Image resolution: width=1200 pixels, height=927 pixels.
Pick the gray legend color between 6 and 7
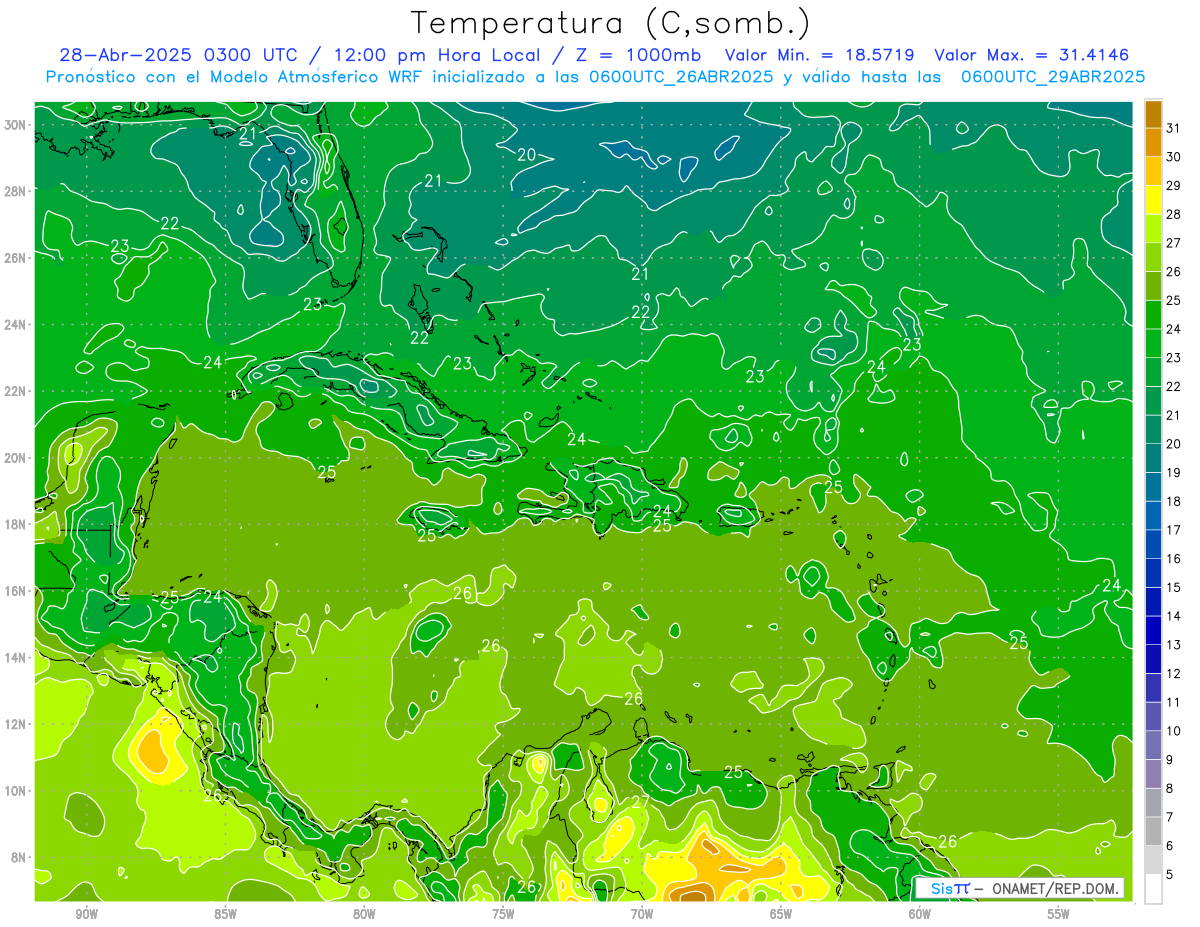coord(1153,831)
